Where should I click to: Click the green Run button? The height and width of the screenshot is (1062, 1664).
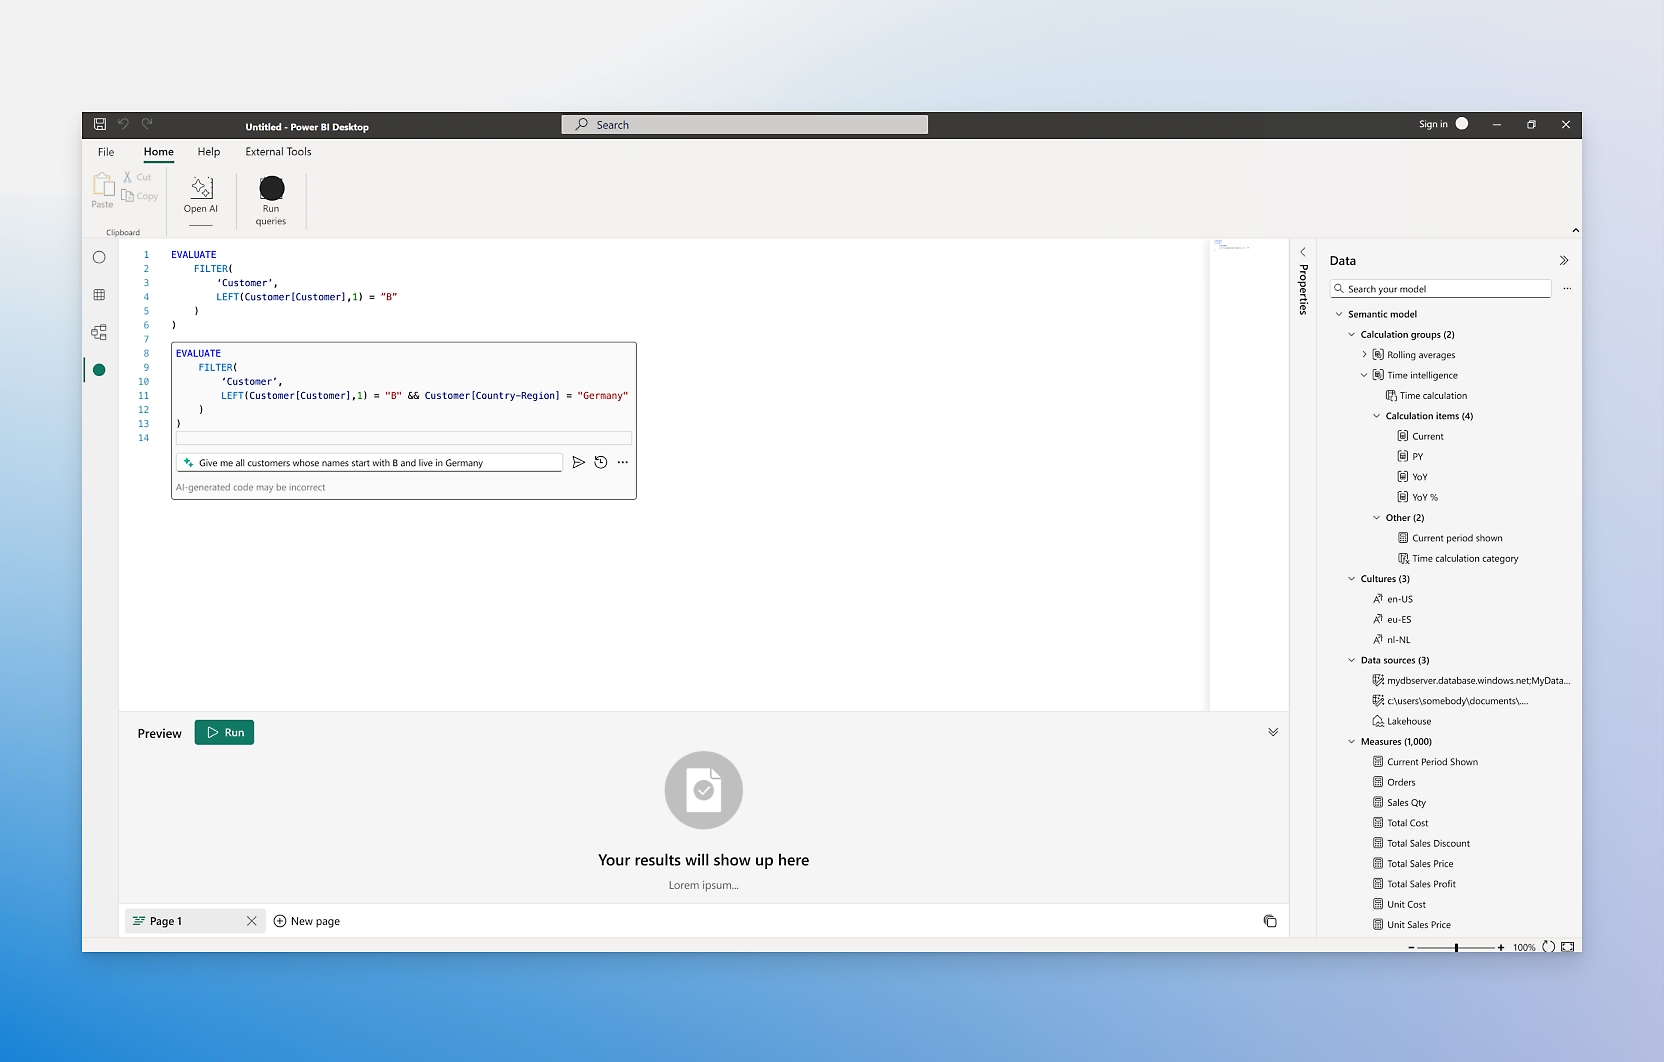(x=224, y=733)
